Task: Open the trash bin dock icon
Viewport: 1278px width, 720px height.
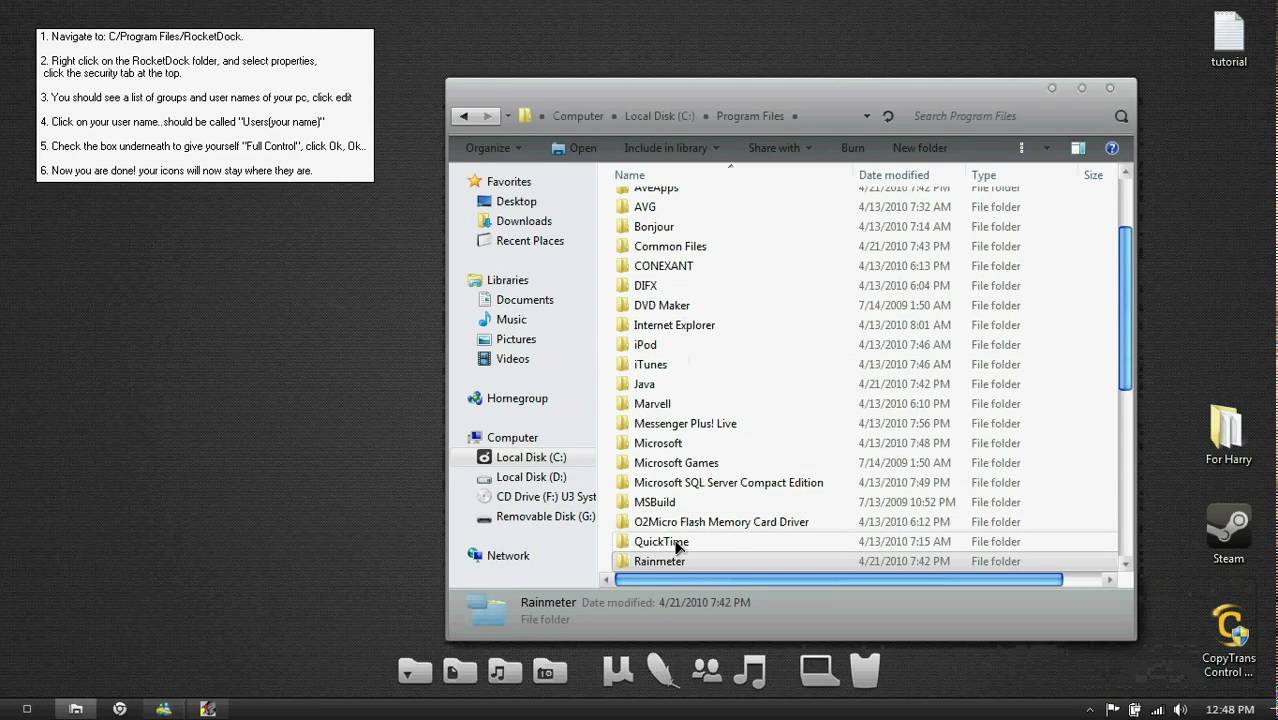Action: pos(865,671)
